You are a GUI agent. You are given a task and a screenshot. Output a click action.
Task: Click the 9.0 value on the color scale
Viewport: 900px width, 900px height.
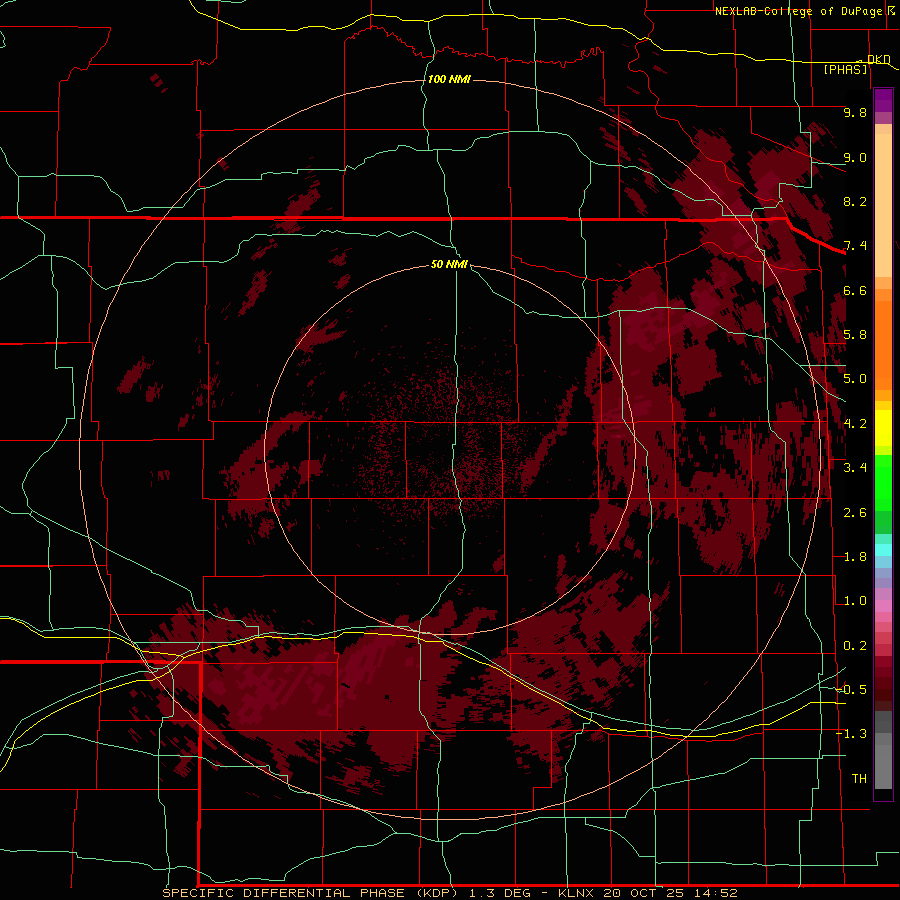[x=855, y=157]
